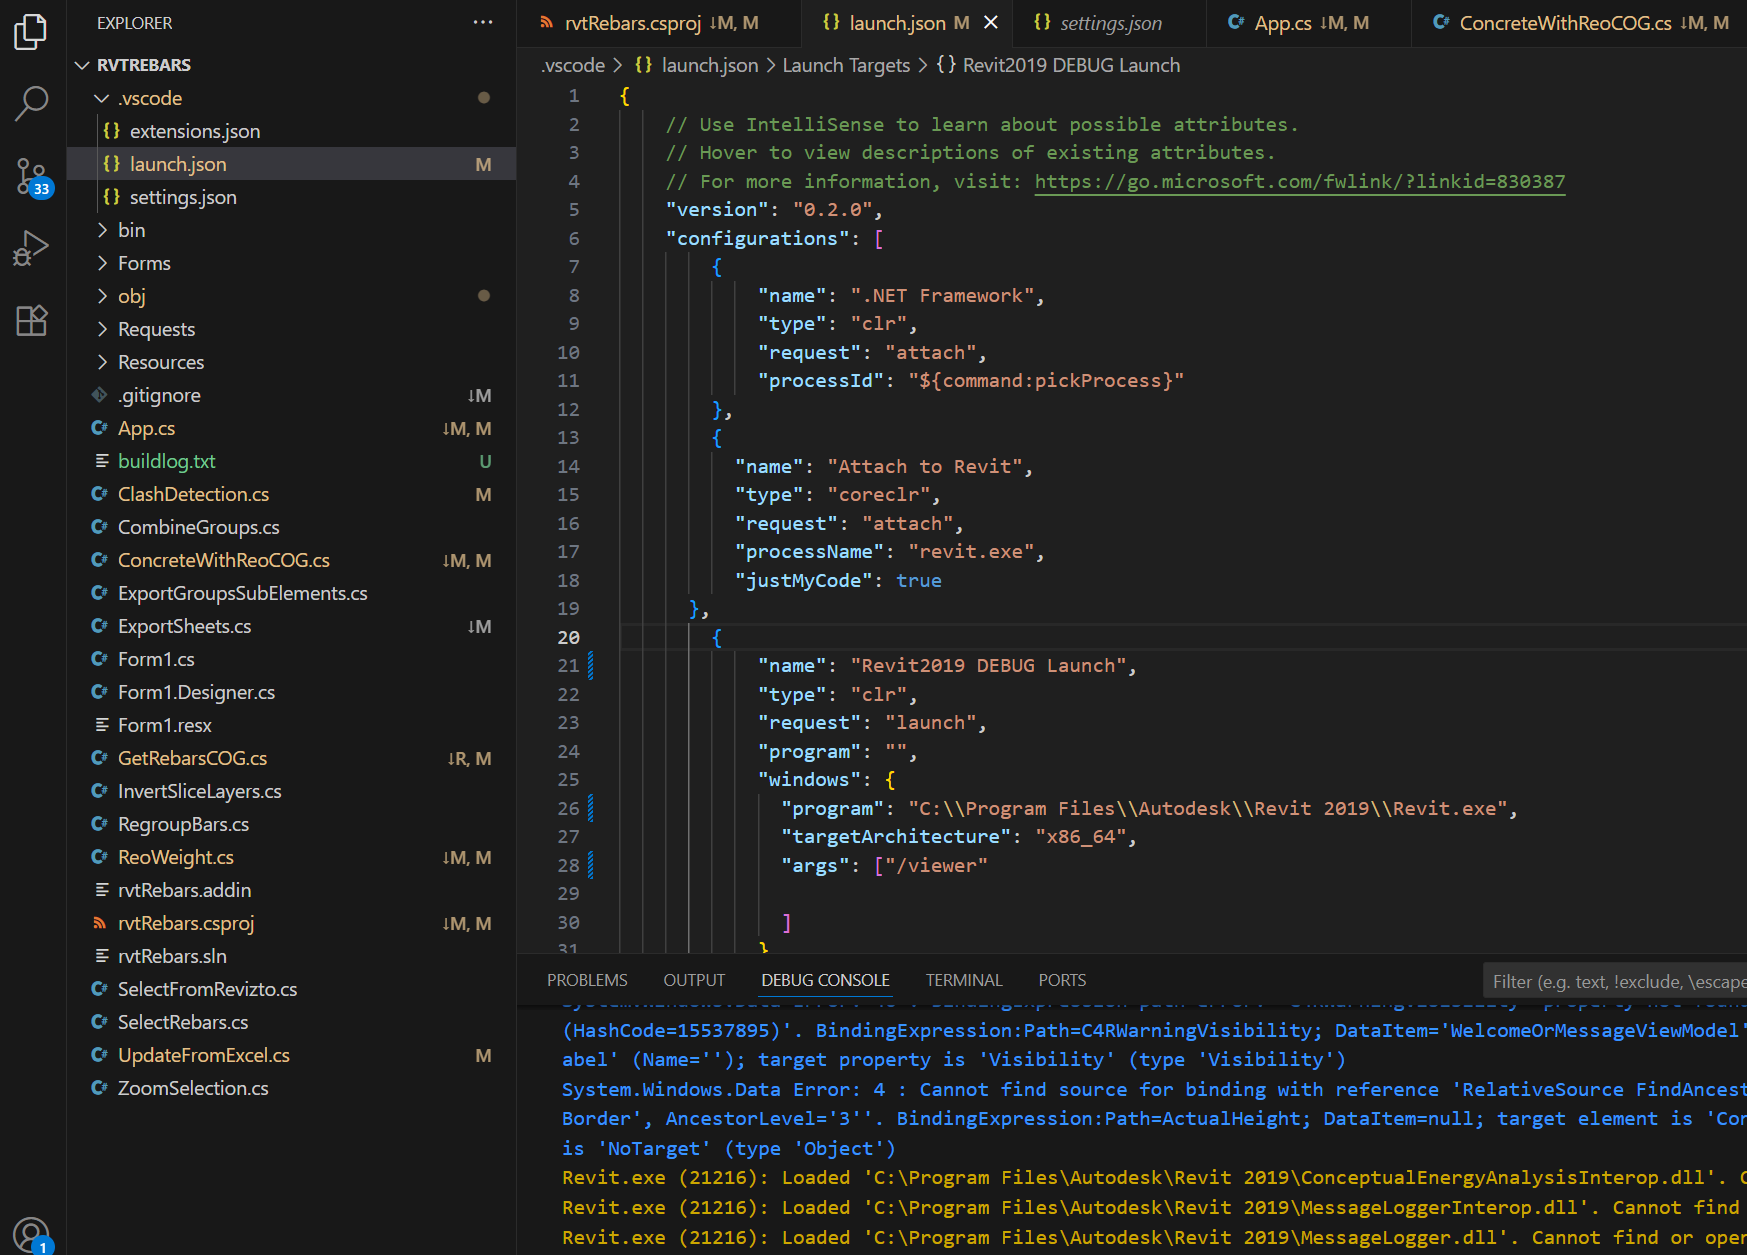Close the launch.json editor tab
1747x1255 pixels.
991,22
